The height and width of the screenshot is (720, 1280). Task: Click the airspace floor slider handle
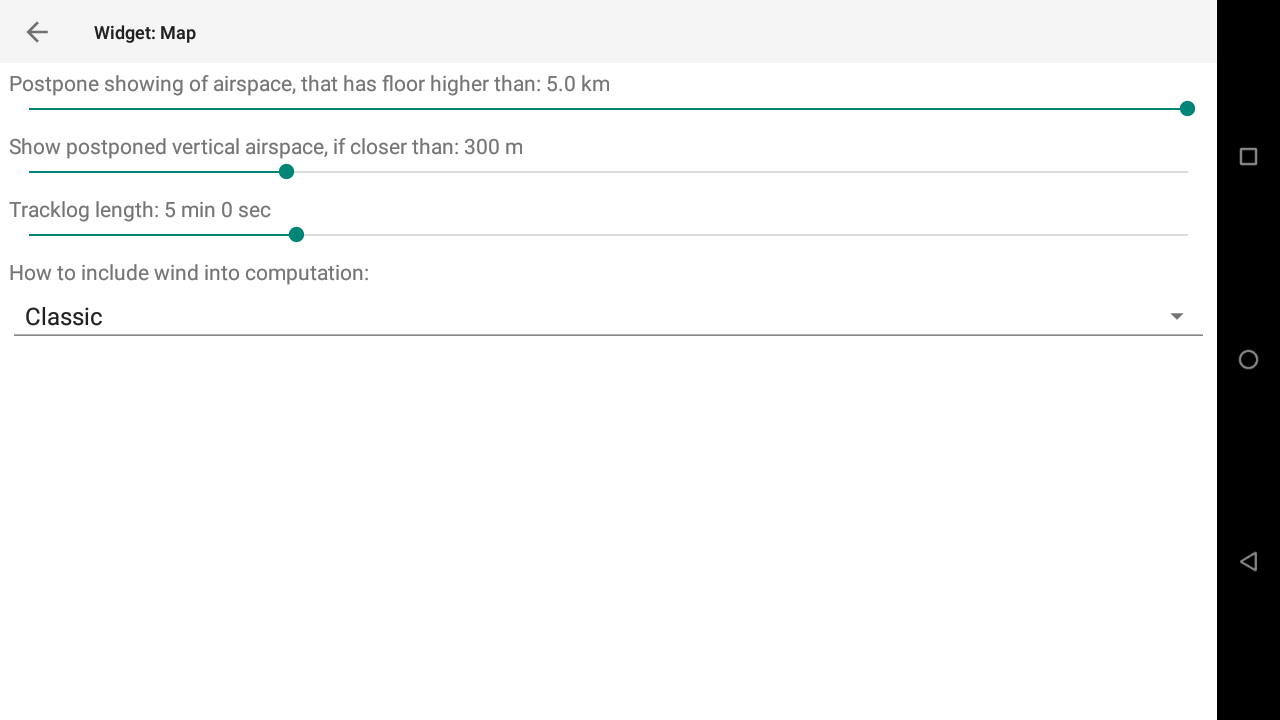(x=1187, y=109)
